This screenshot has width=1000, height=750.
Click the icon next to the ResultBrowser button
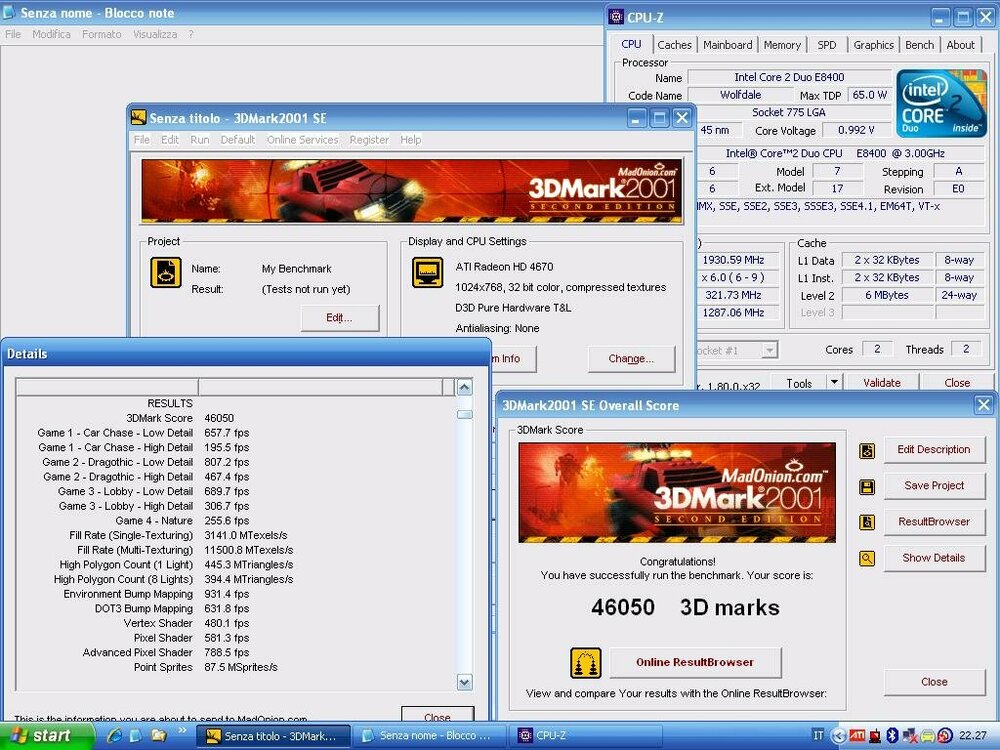(866, 521)
